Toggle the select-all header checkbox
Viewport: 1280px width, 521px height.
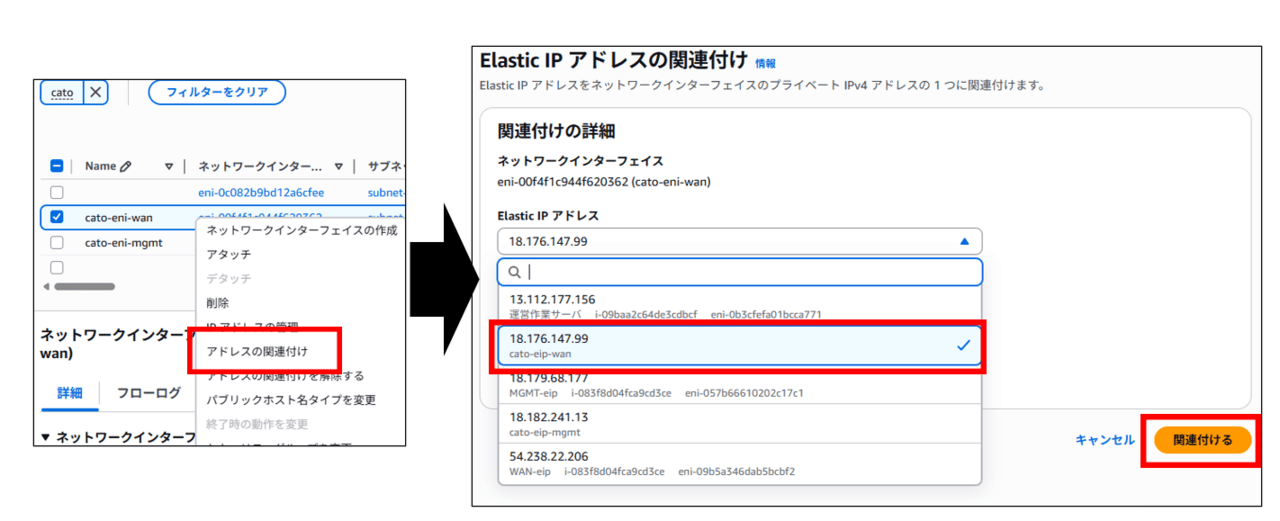click(x=57, y=167)
